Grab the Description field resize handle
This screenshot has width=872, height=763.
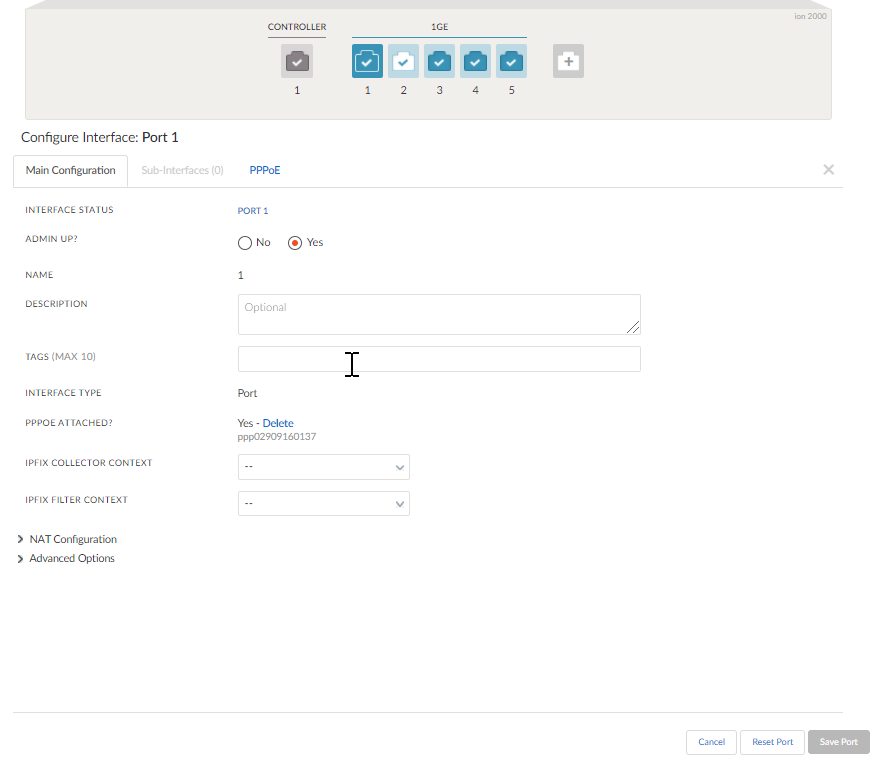tap(633, 328)
